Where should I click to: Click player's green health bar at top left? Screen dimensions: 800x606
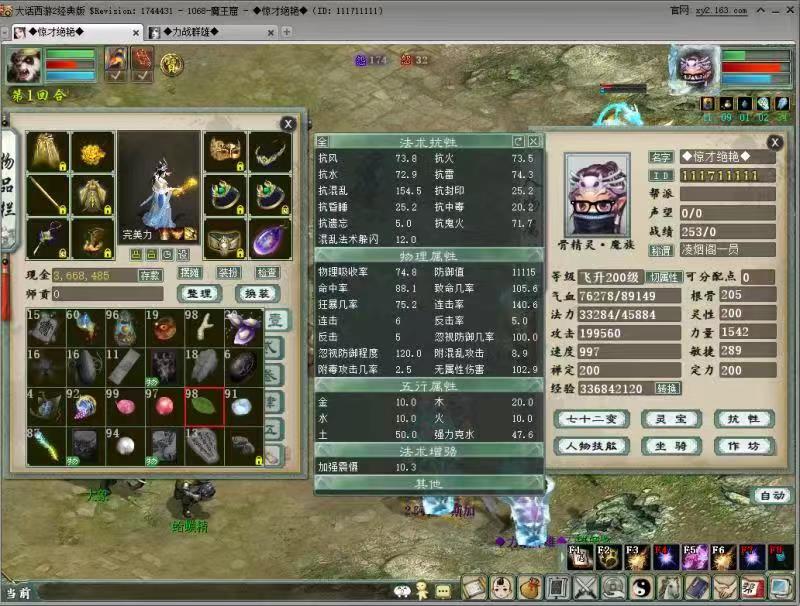[70, 54]
